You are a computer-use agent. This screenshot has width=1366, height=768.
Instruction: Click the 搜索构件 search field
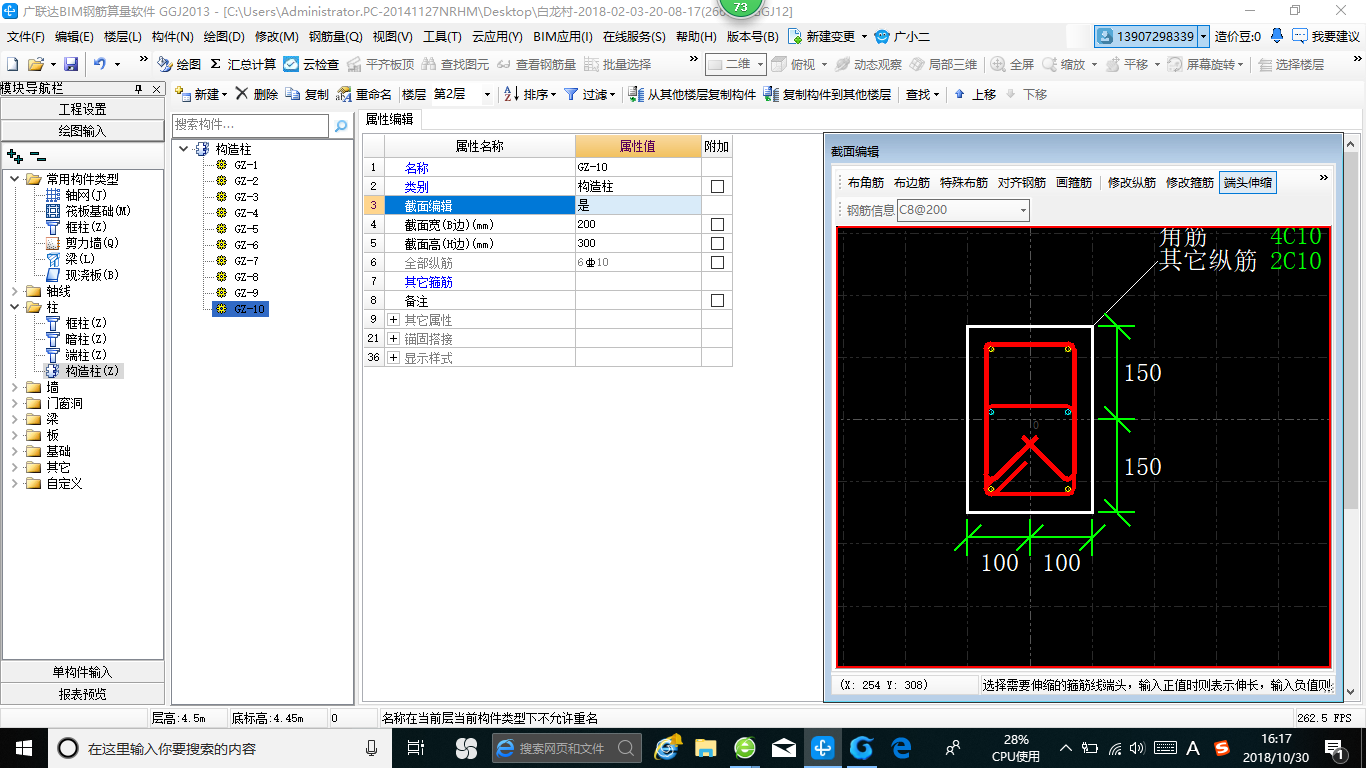pyautogui.click(x=250, y=126)
